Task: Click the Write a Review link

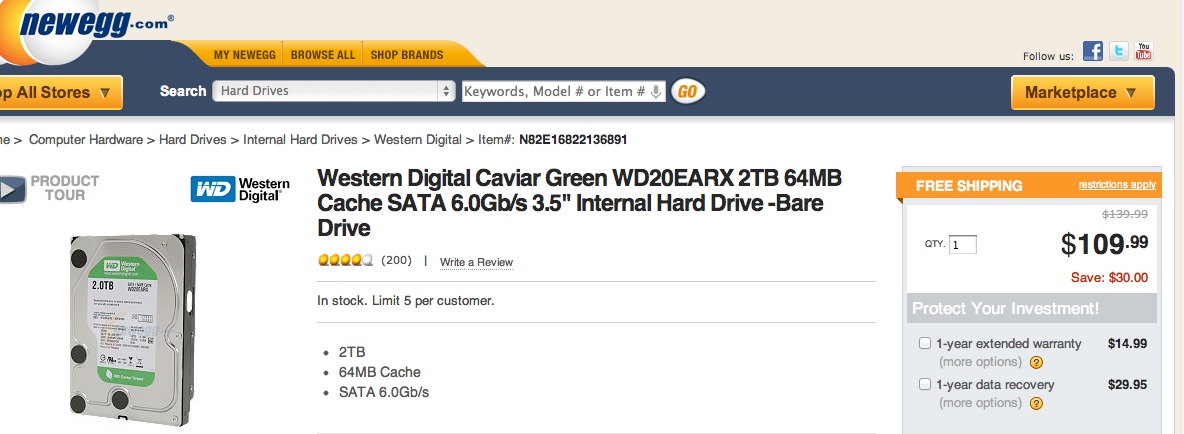Action: point(476,262)
